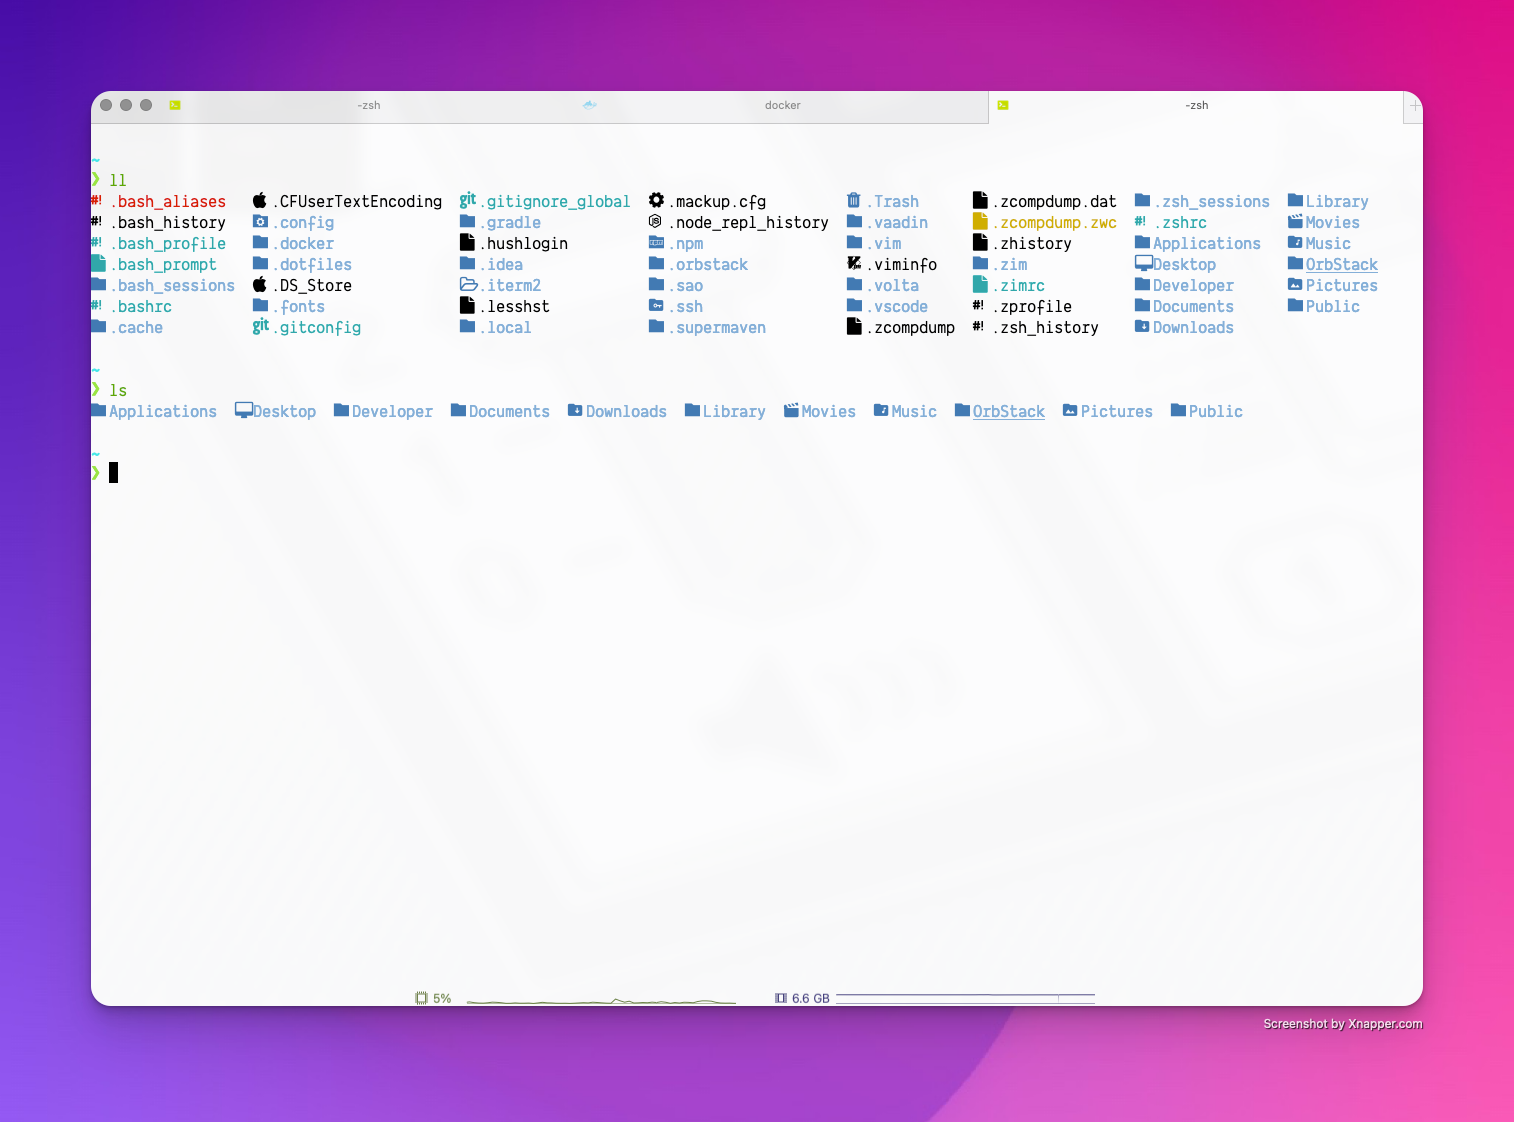
Task: Click the Apple icon beside .CFUserTextEncoding
Action: click(260, 200)
